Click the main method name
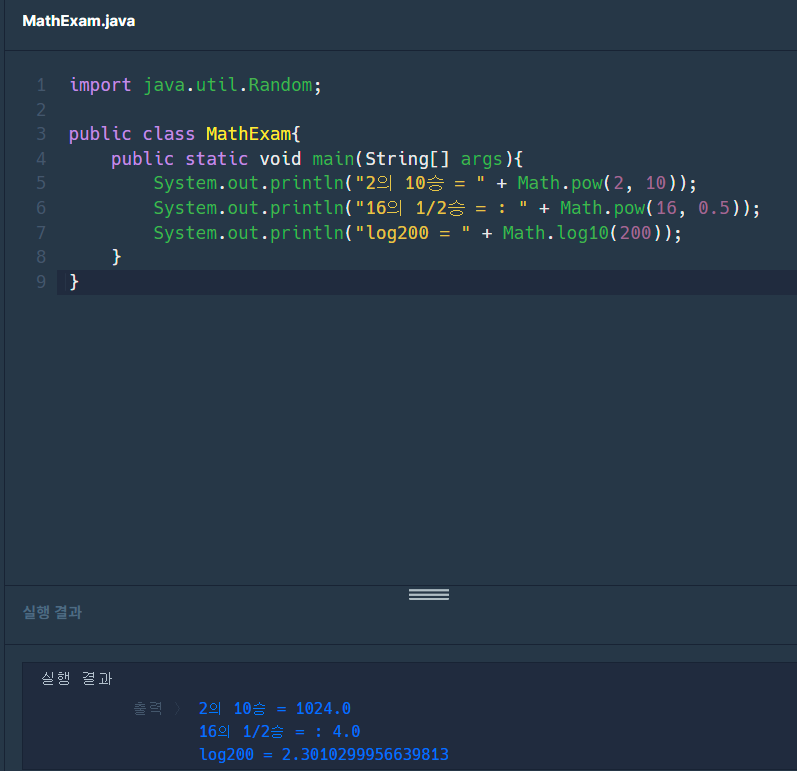Viewport: 797px width, 771px height. pyautogui.click(x=333, y=159)
